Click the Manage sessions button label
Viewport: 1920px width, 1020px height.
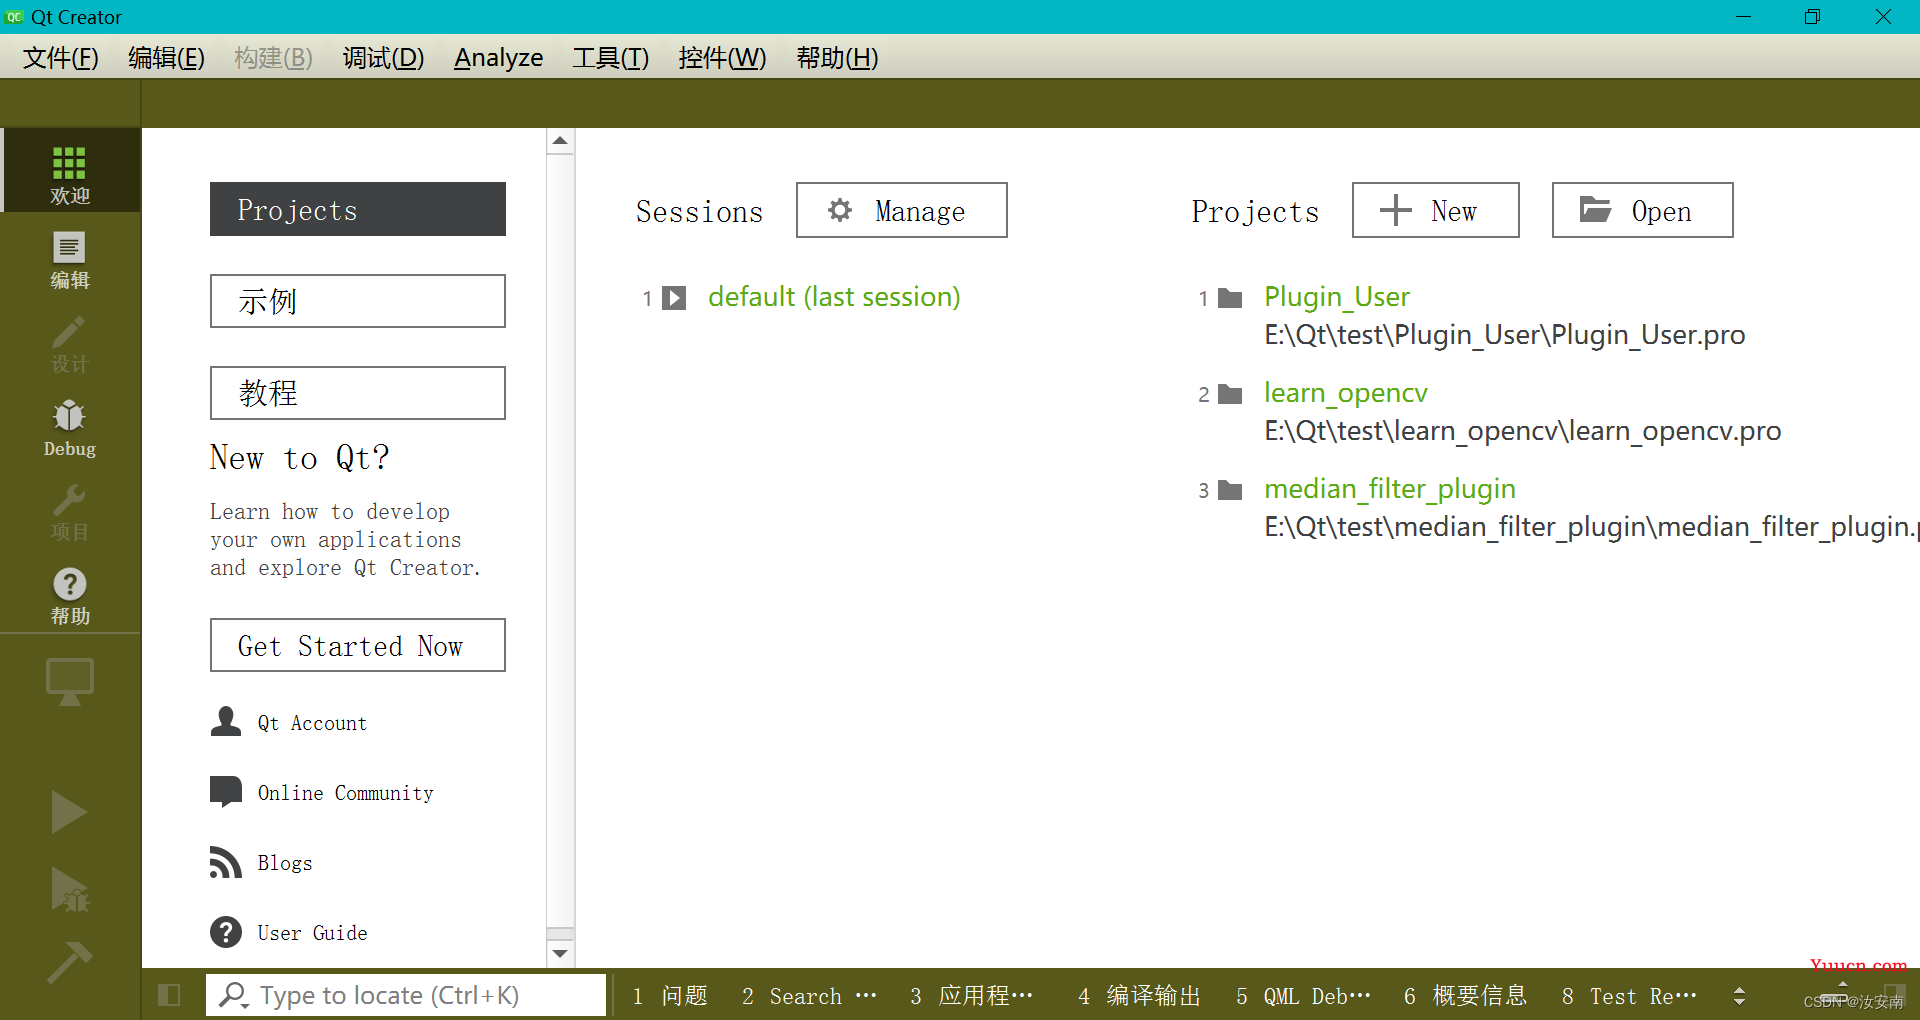(x=920, y=211)
